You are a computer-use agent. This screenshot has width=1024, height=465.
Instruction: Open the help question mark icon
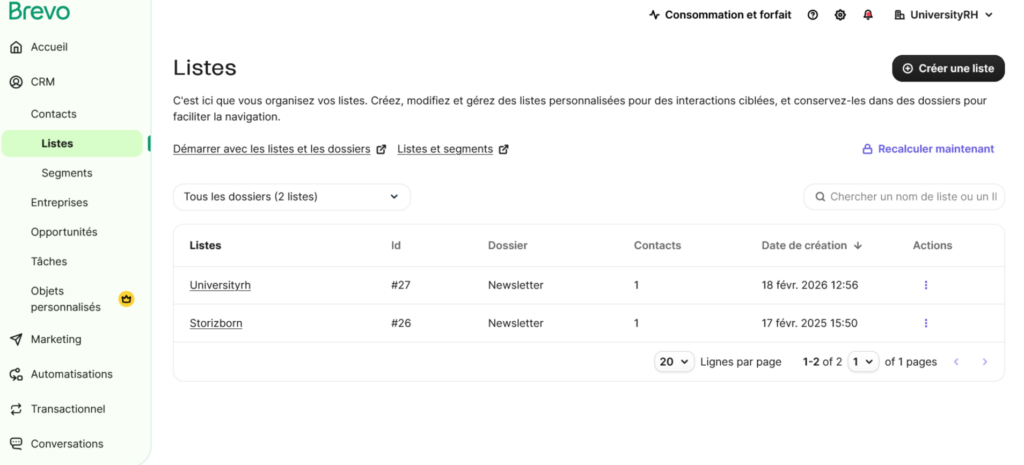[812, 15]
